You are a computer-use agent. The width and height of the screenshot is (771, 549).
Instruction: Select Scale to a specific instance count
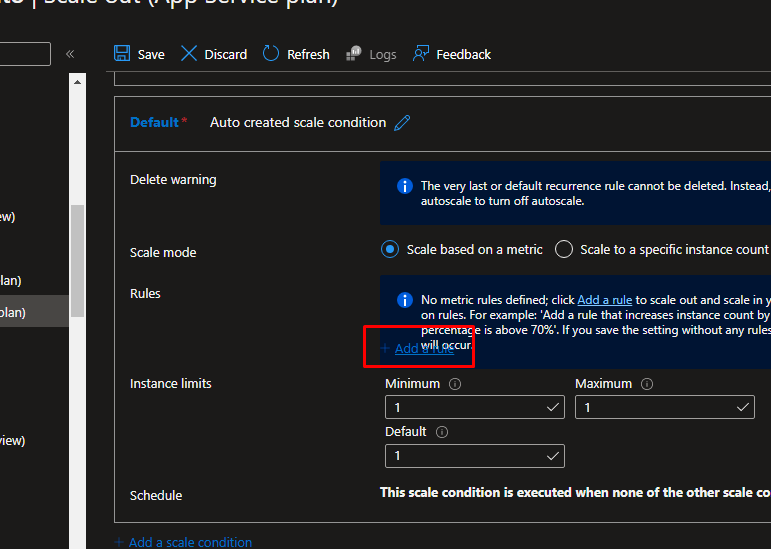coord(564,249)
